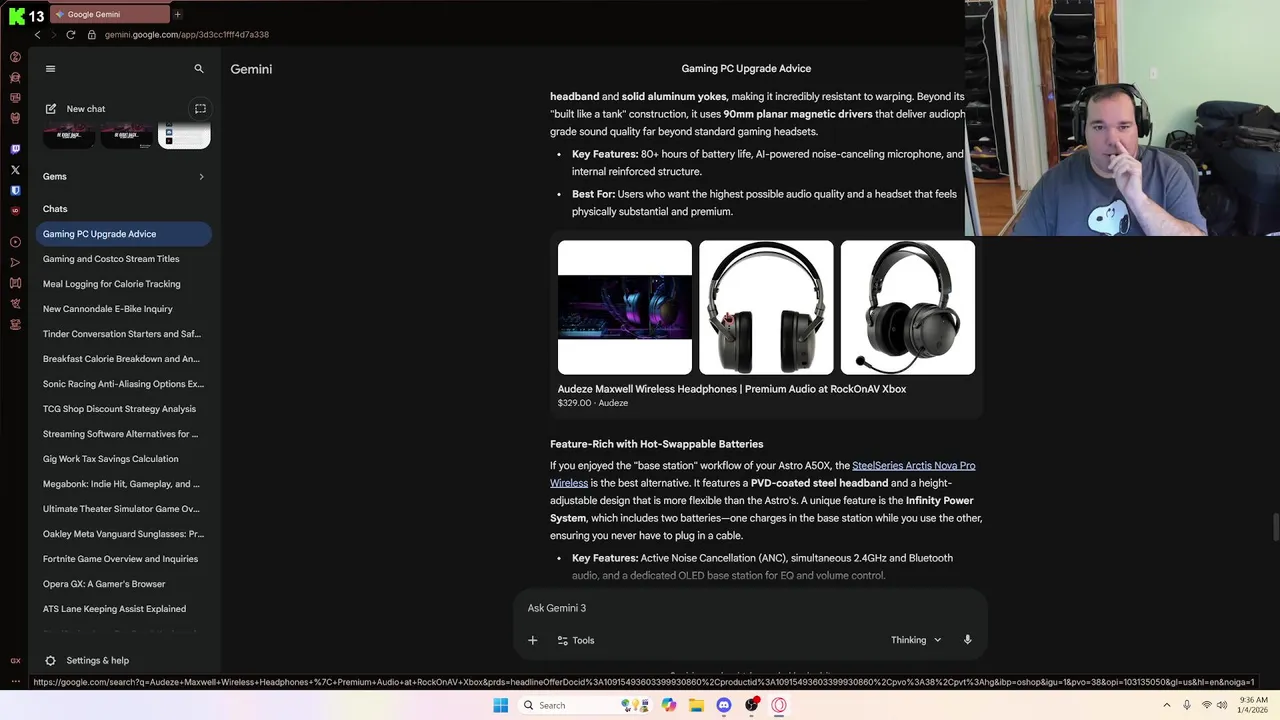1280x720 pixels.
Task: Click the system tray microphone icon
Action: click(x=1187, y=705)
